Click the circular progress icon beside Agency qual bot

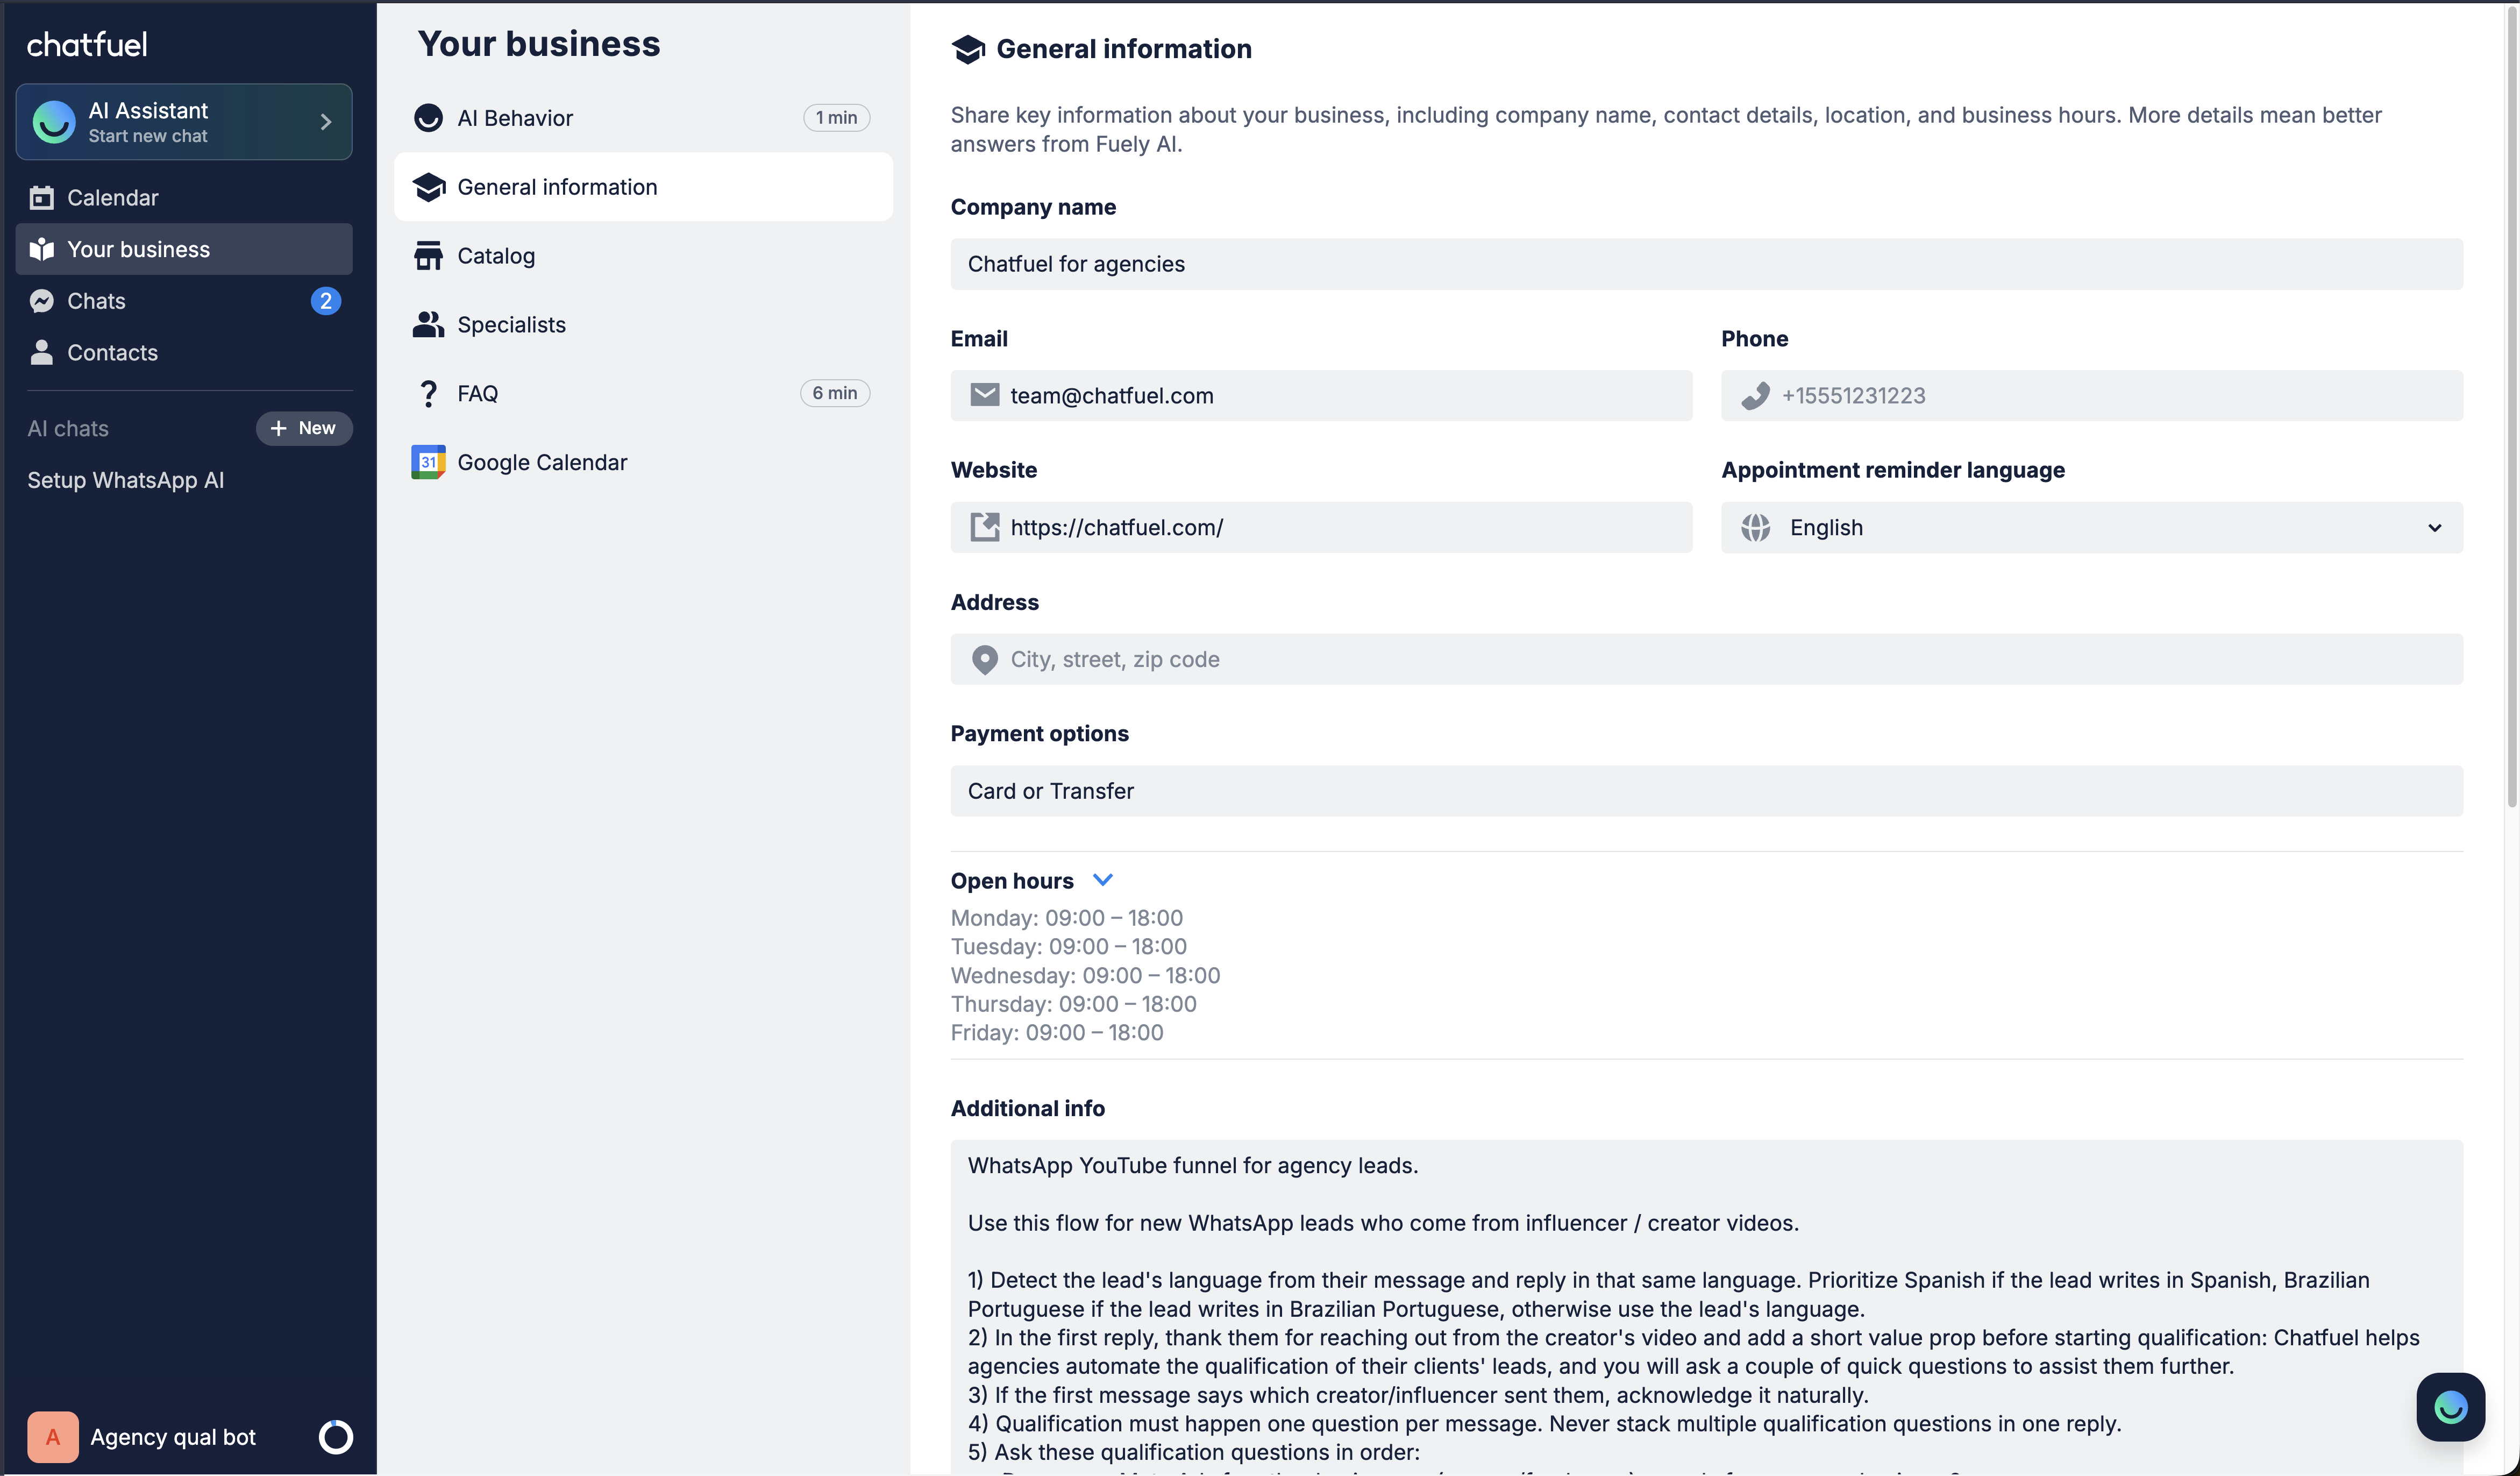pos(335,1437)
